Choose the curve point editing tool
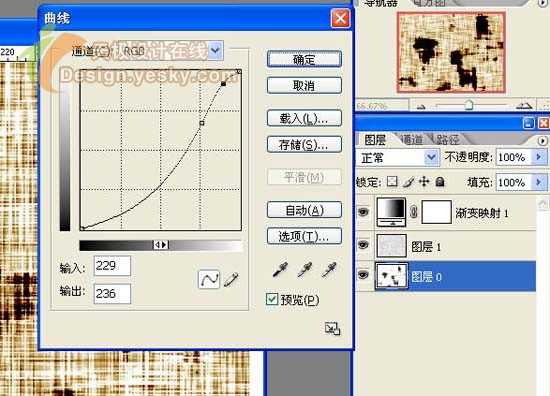This screenshot has width=550, height=396. pyautogui.click(x=209, y=280)
